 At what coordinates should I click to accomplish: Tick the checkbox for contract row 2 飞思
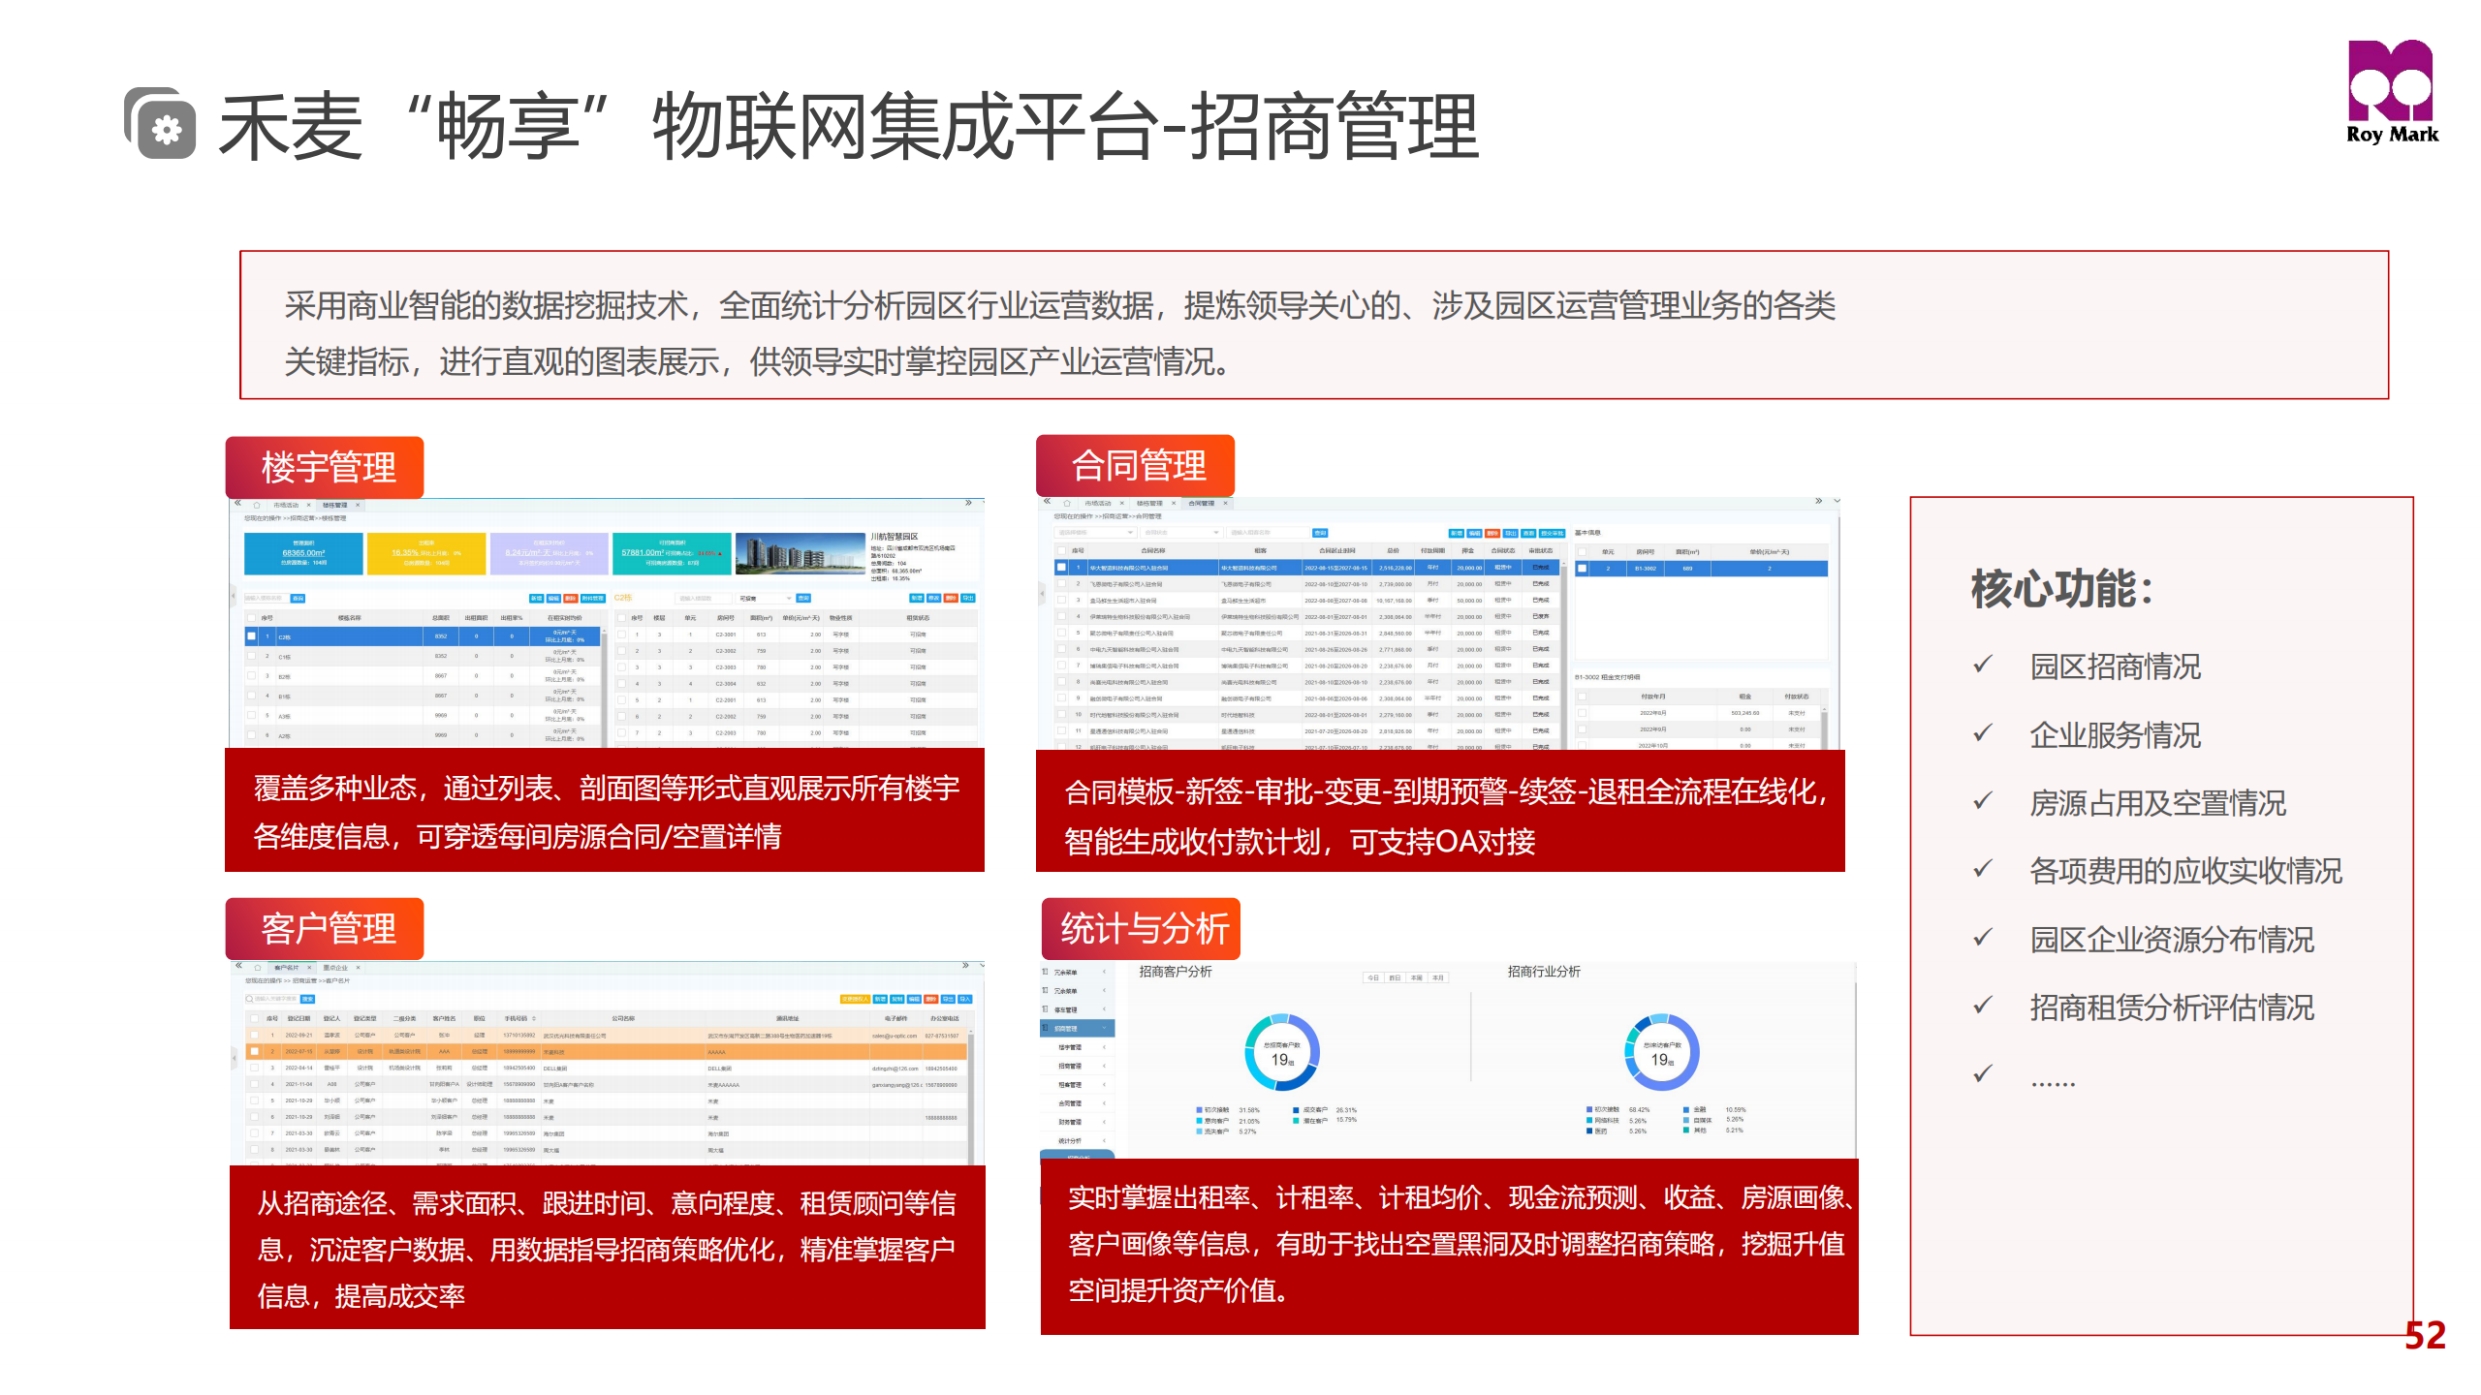[x=1061, y=583]
